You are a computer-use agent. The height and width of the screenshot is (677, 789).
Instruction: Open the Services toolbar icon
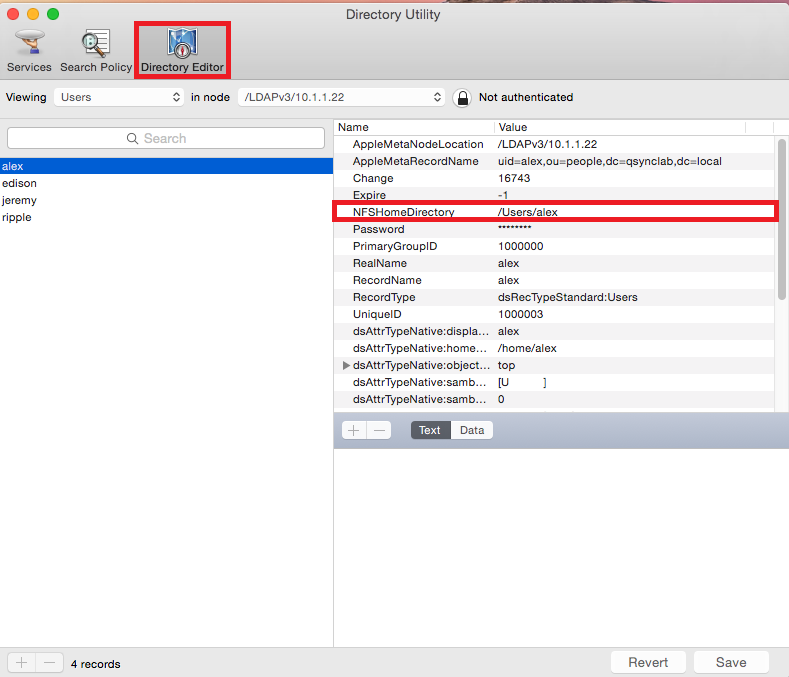[x=29, y=51]
